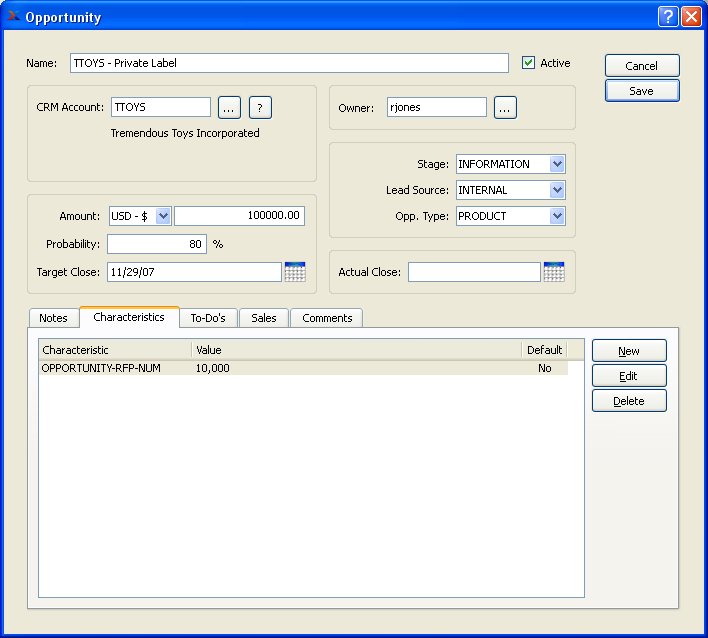Open the USD currency dropdown
This screenshot has width=708, height=638.
coord(163,216)
